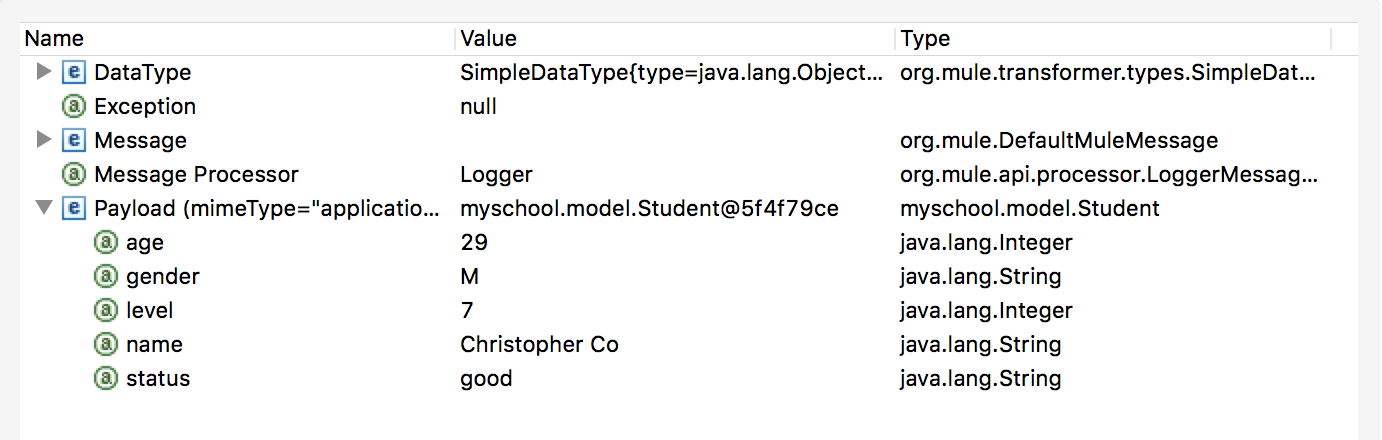Click the org.mule.DefaultMuleMessage type cell
This screenshot has height=440, width=1382.
(1059, 140)
